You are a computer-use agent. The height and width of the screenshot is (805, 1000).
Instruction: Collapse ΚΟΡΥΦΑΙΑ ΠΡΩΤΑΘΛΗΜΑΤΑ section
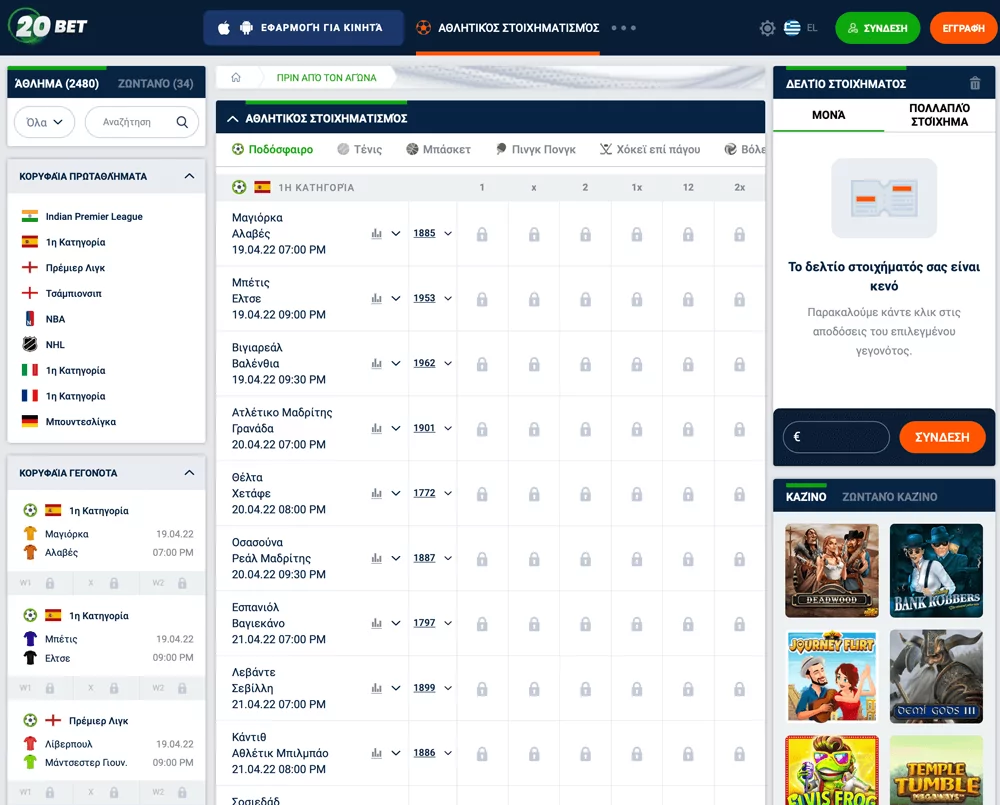pos(189,176)
